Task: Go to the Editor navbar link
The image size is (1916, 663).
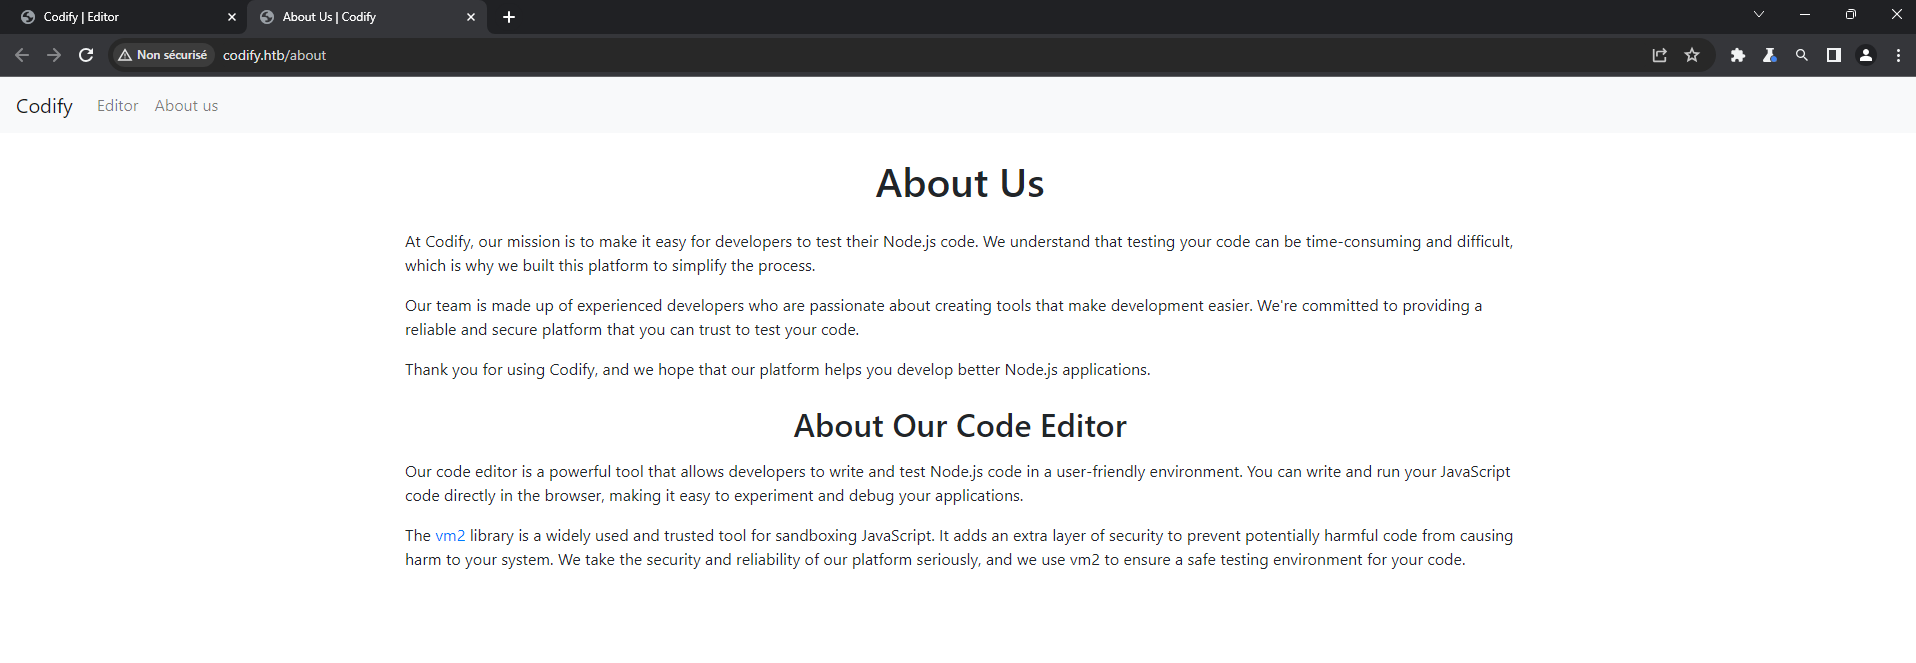Action: tap(117, 106)
